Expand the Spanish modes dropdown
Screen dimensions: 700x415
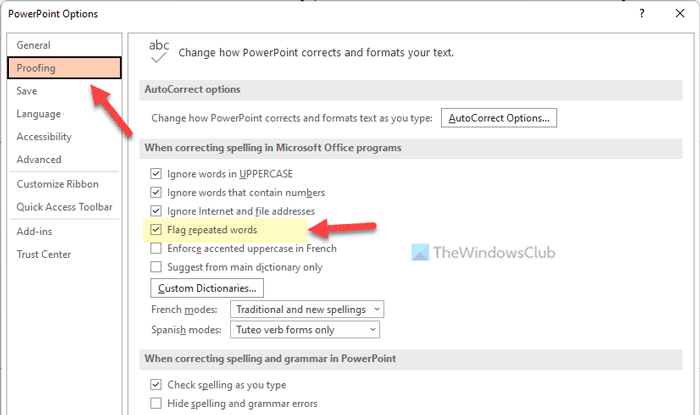[x=305, y=329]
